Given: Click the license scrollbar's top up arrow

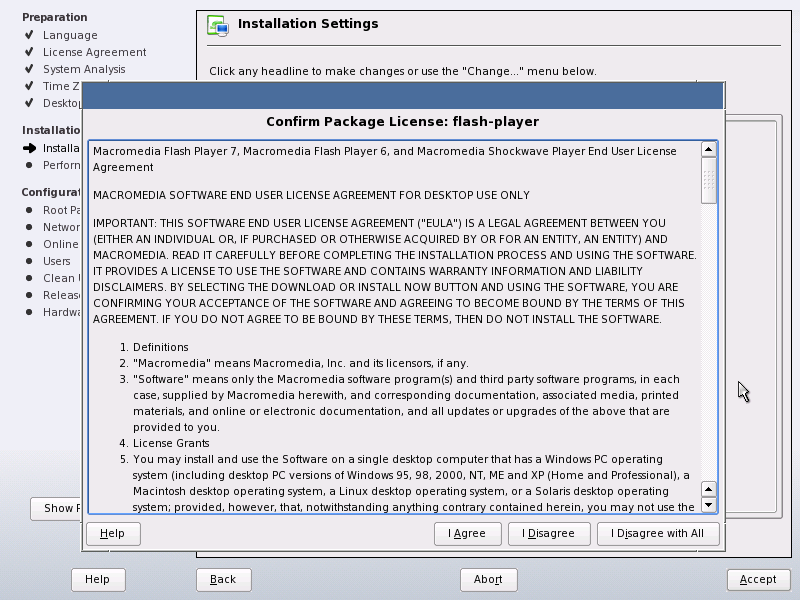Looking at the screenshot, I should point(708,149).
